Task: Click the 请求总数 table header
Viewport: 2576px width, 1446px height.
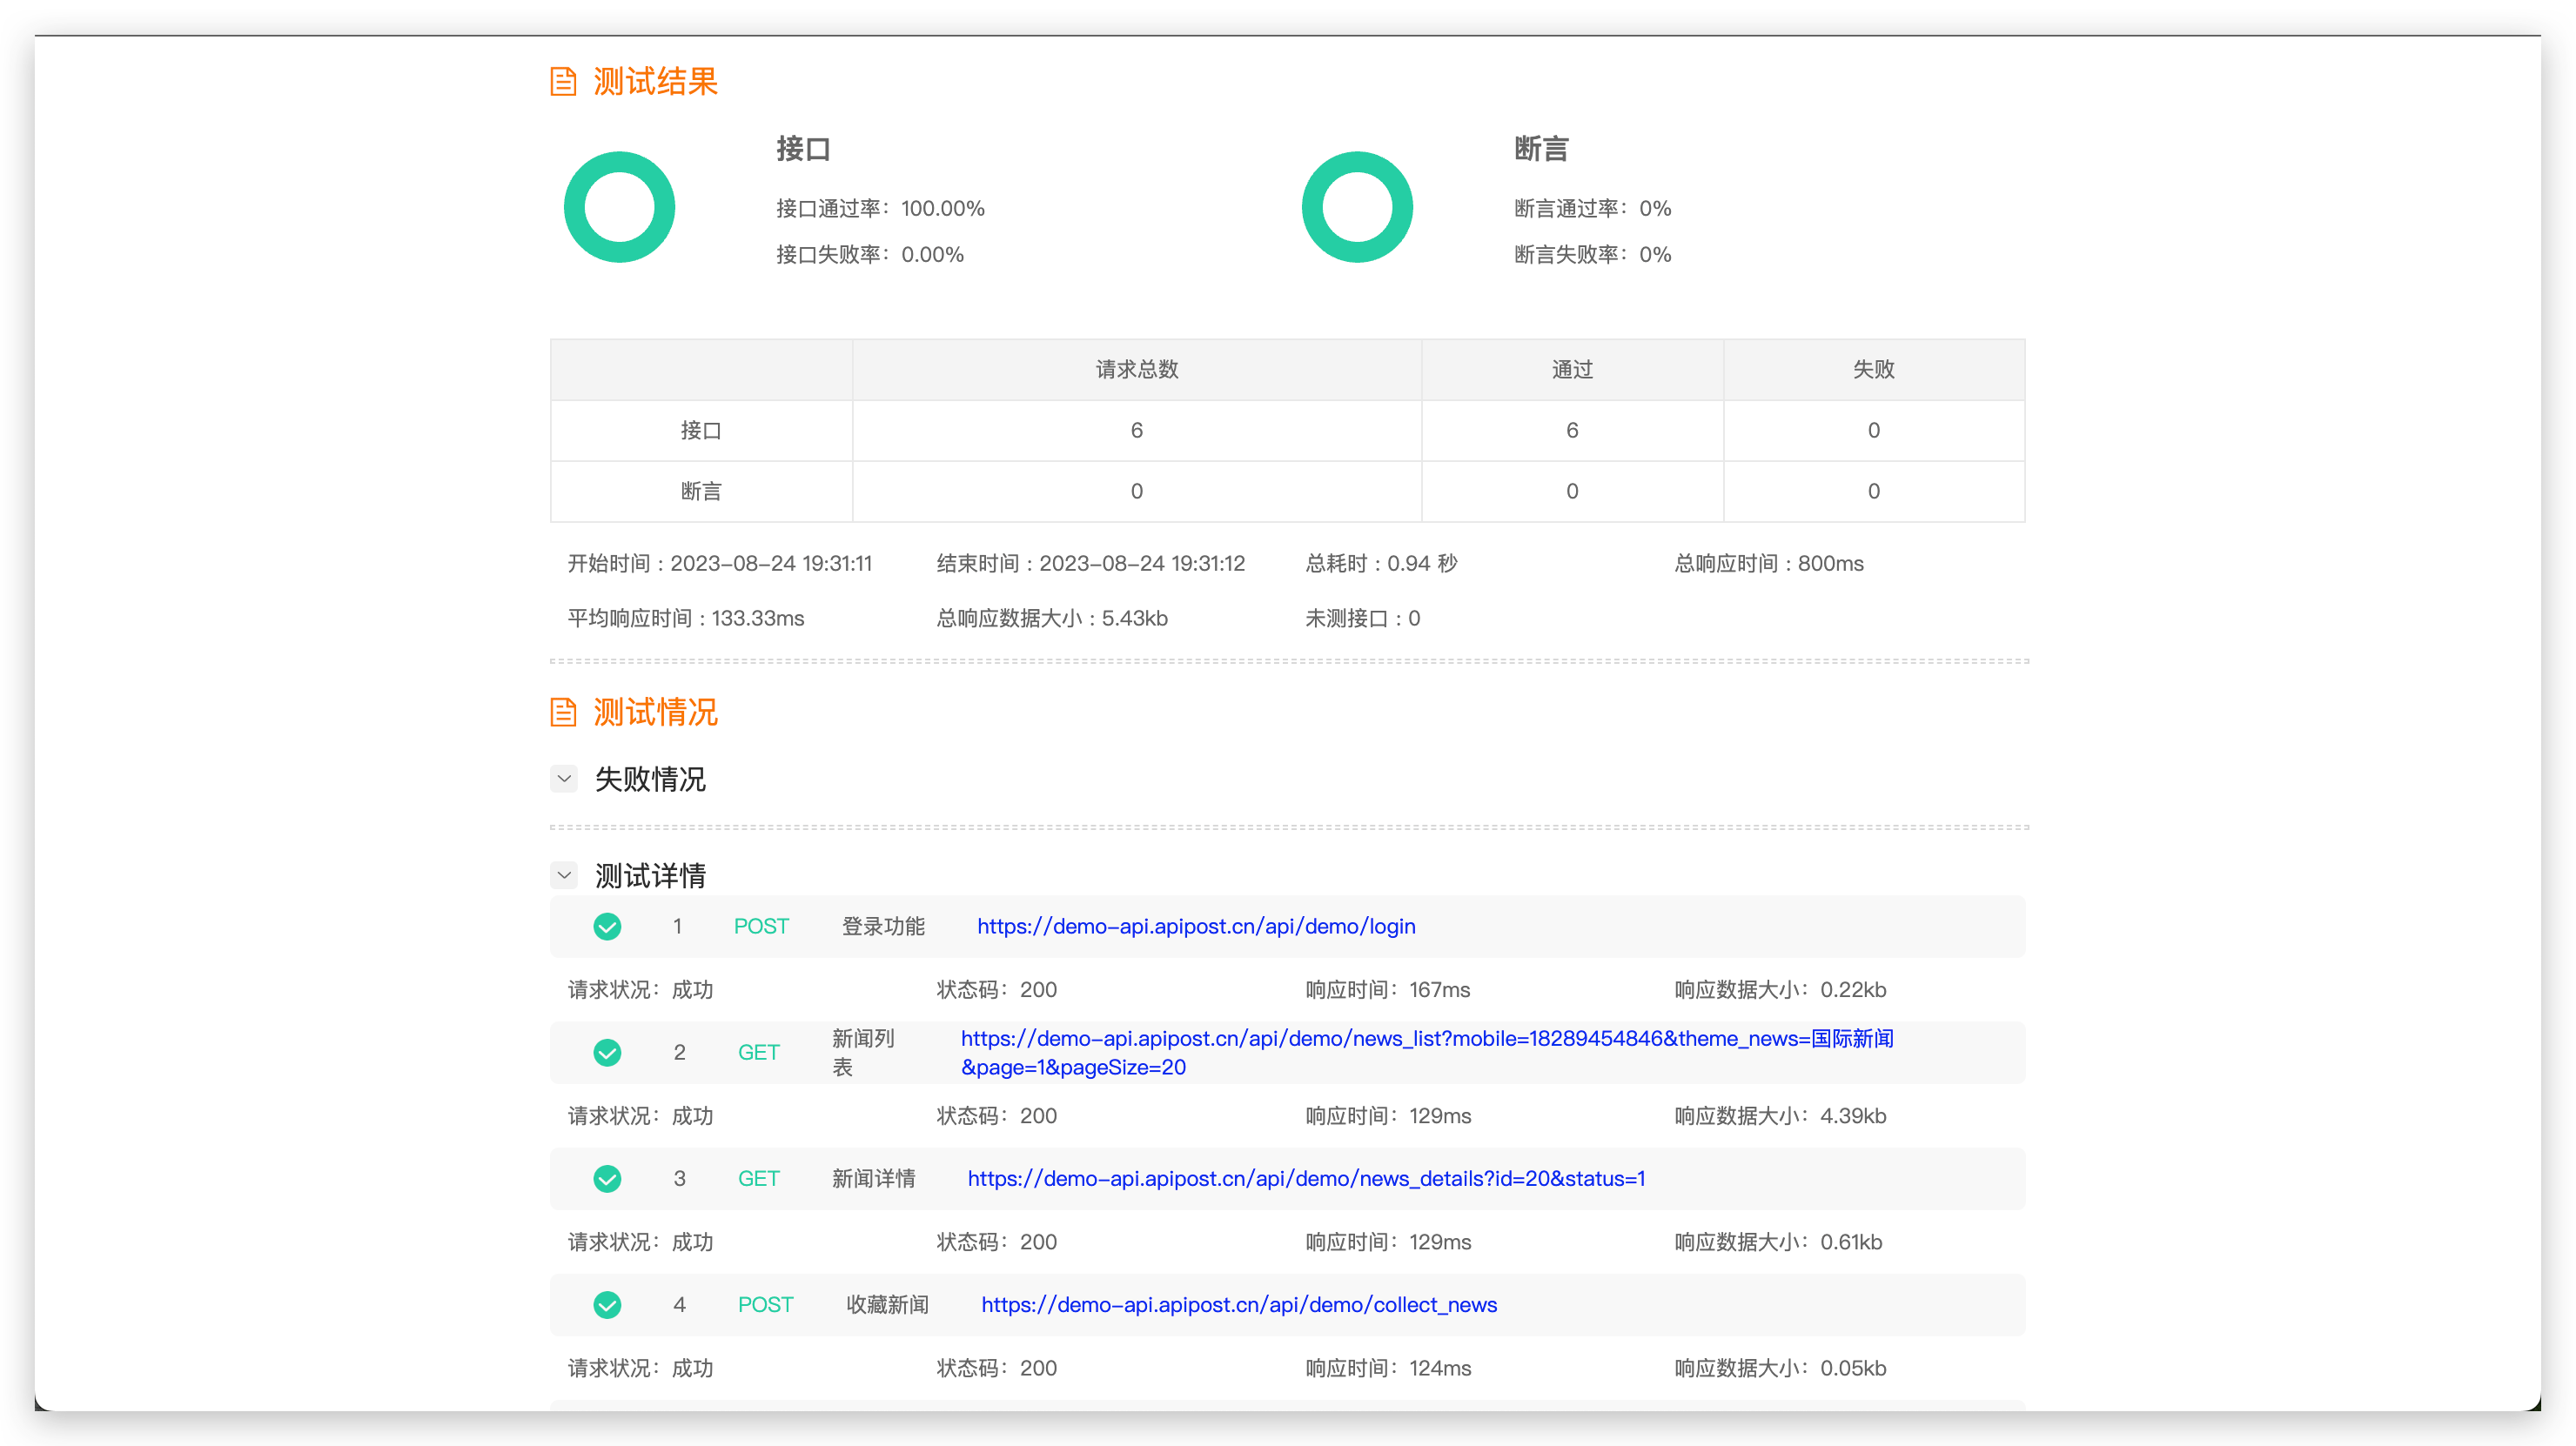Action: click(1137, 370)
